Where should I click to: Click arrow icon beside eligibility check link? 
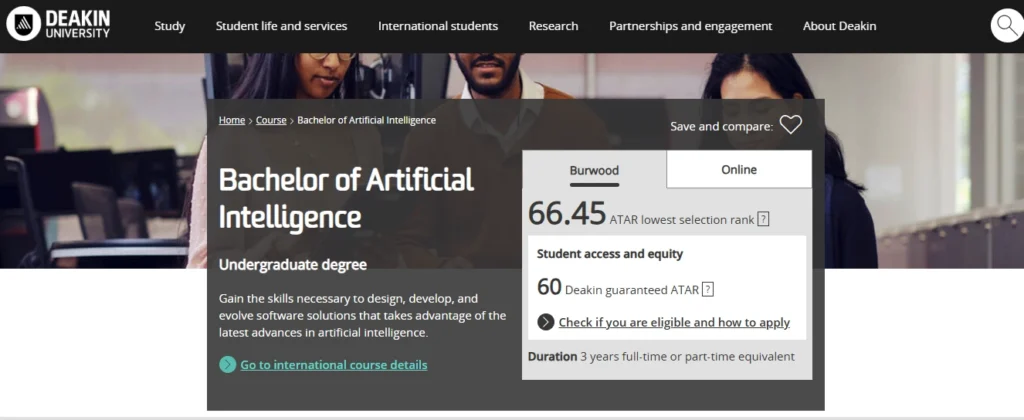pyautogui.click(x=546, y=322)
